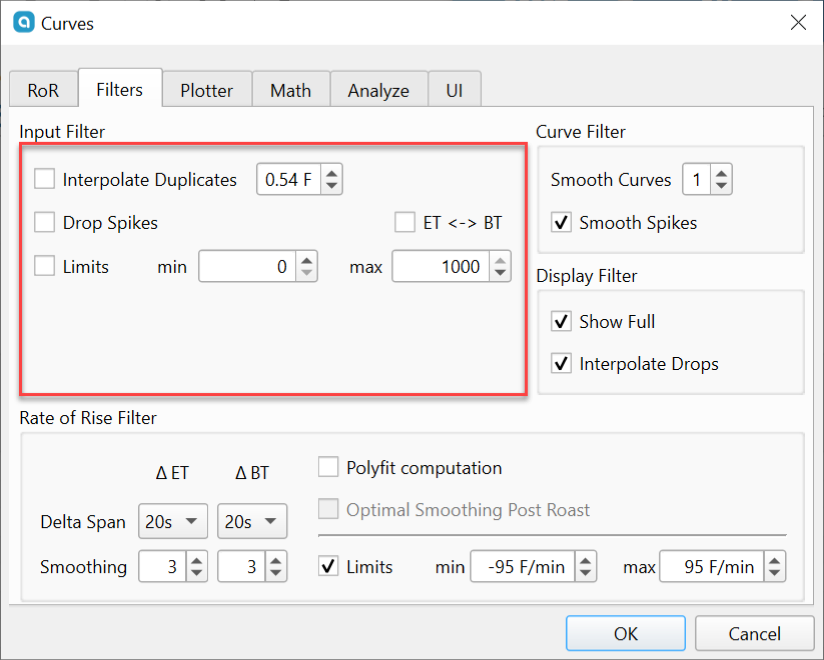This screenshot has height=660, width=824.
Task: Decrease Smooth Curves value with down arrow
Action: [722, 186]
